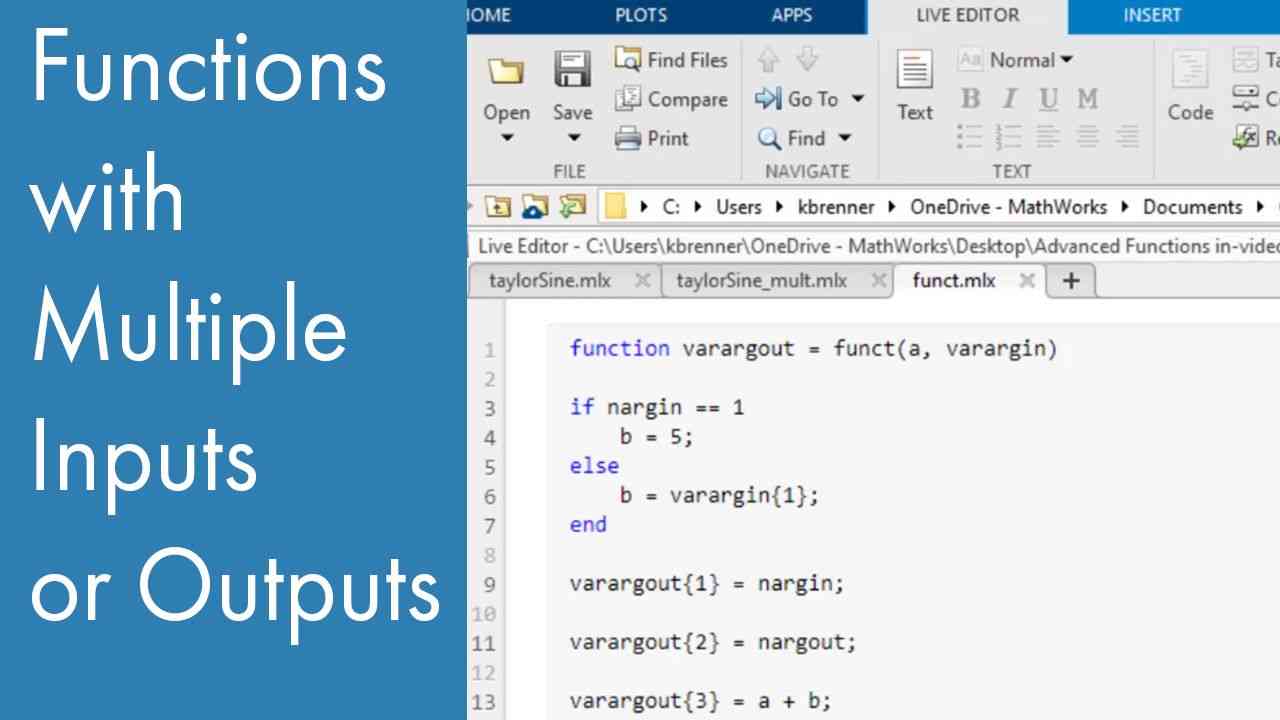This screenshot has width=1280, height=720.
Task: Click code line 9 varargout{1} assignment
Action: (x=706, y=584)
